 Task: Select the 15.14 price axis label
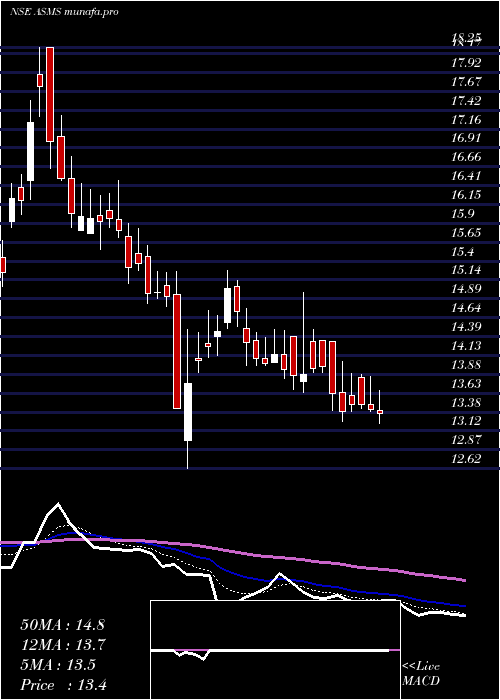click(x=466, y=270)
